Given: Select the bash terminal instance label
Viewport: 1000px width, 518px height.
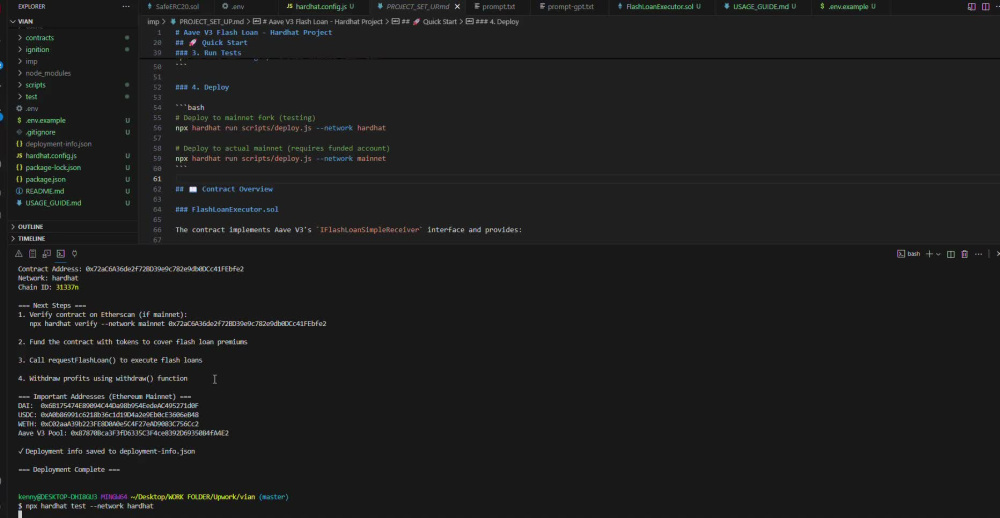Looking at the screenshot, I should (909, 254).
